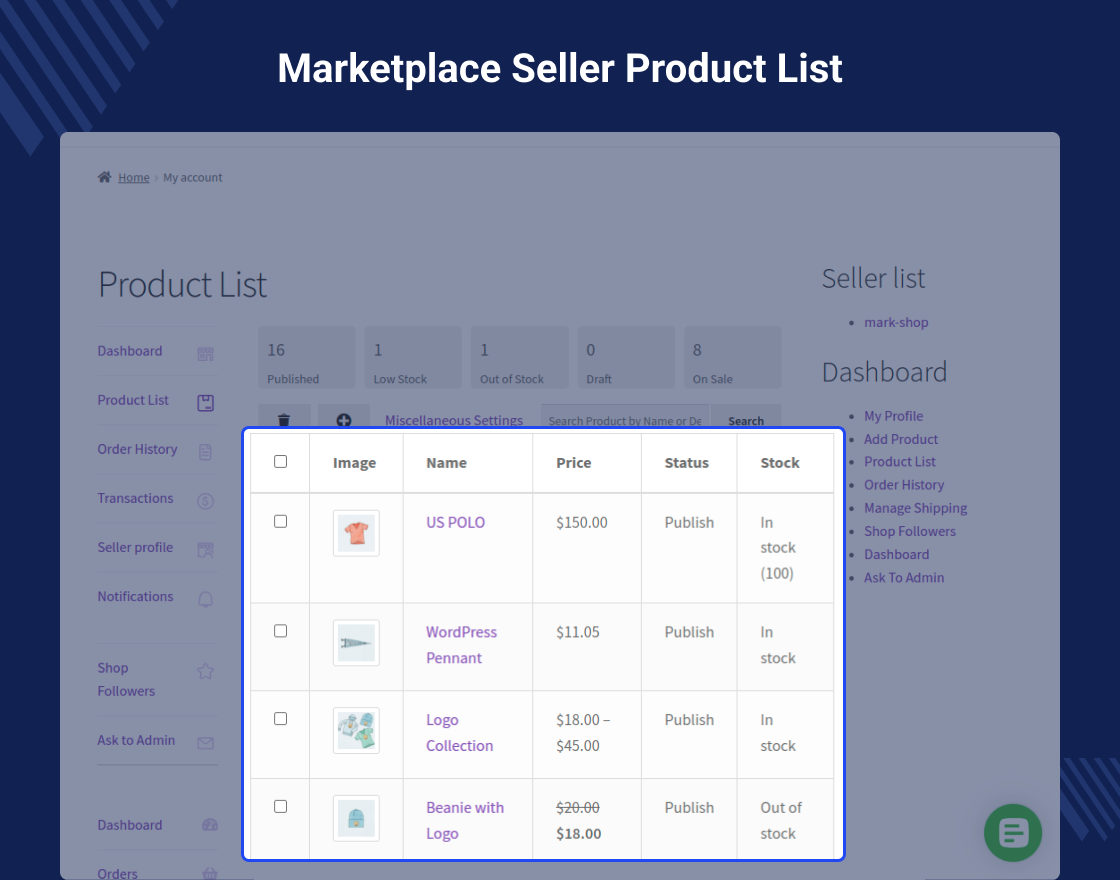The image size is (1120, 880).
Task: Click the trash icon to delete selected products
Action: click(x=284, y=420)
